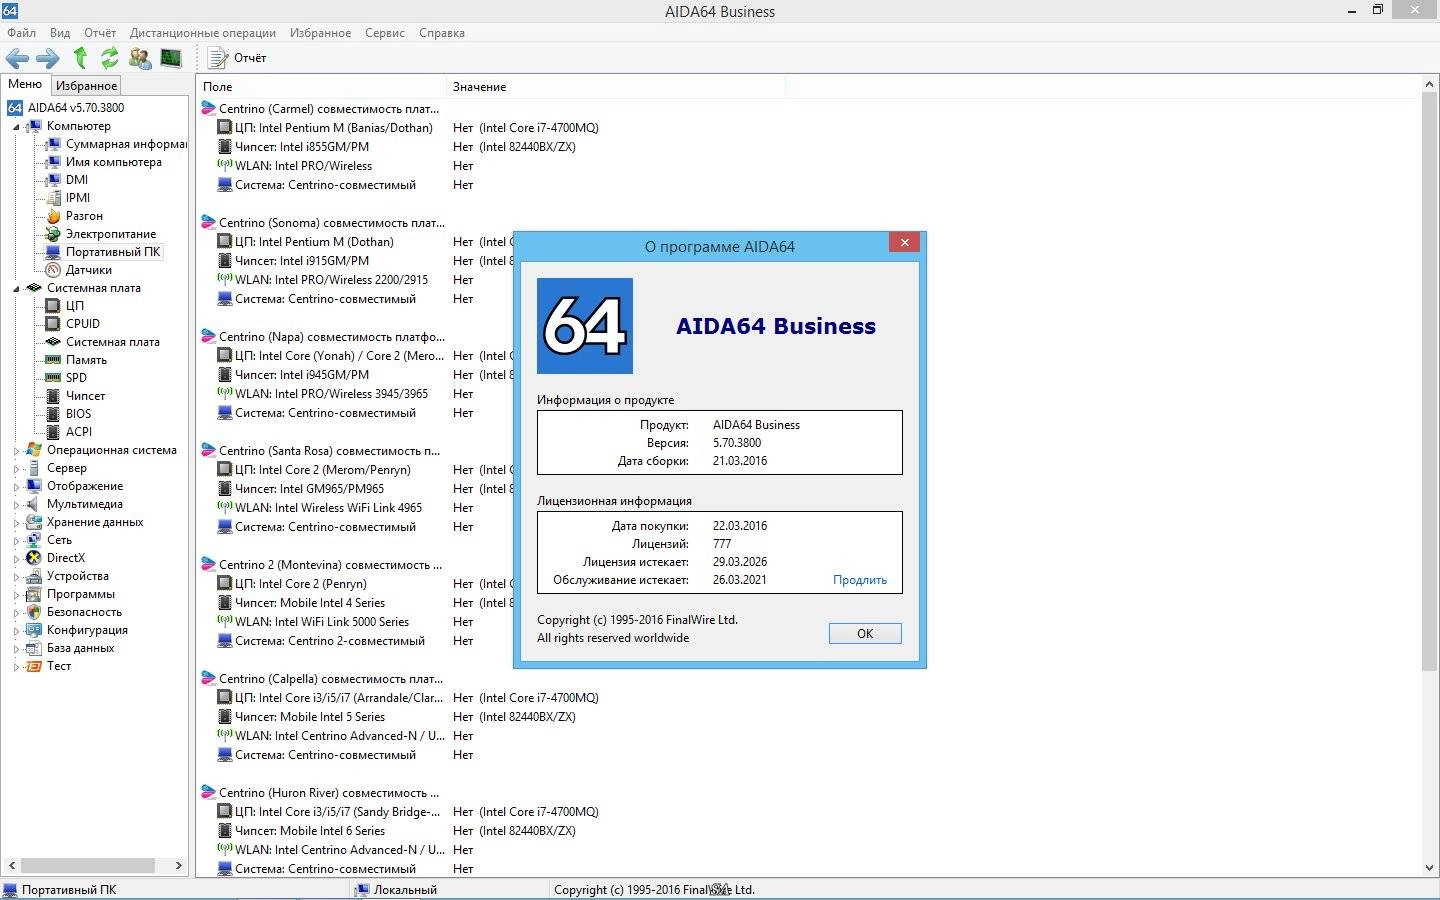This screenshot has width=1440, height=900.
Task: Open the Отчёт menu in menu bar
Action: 100,33
